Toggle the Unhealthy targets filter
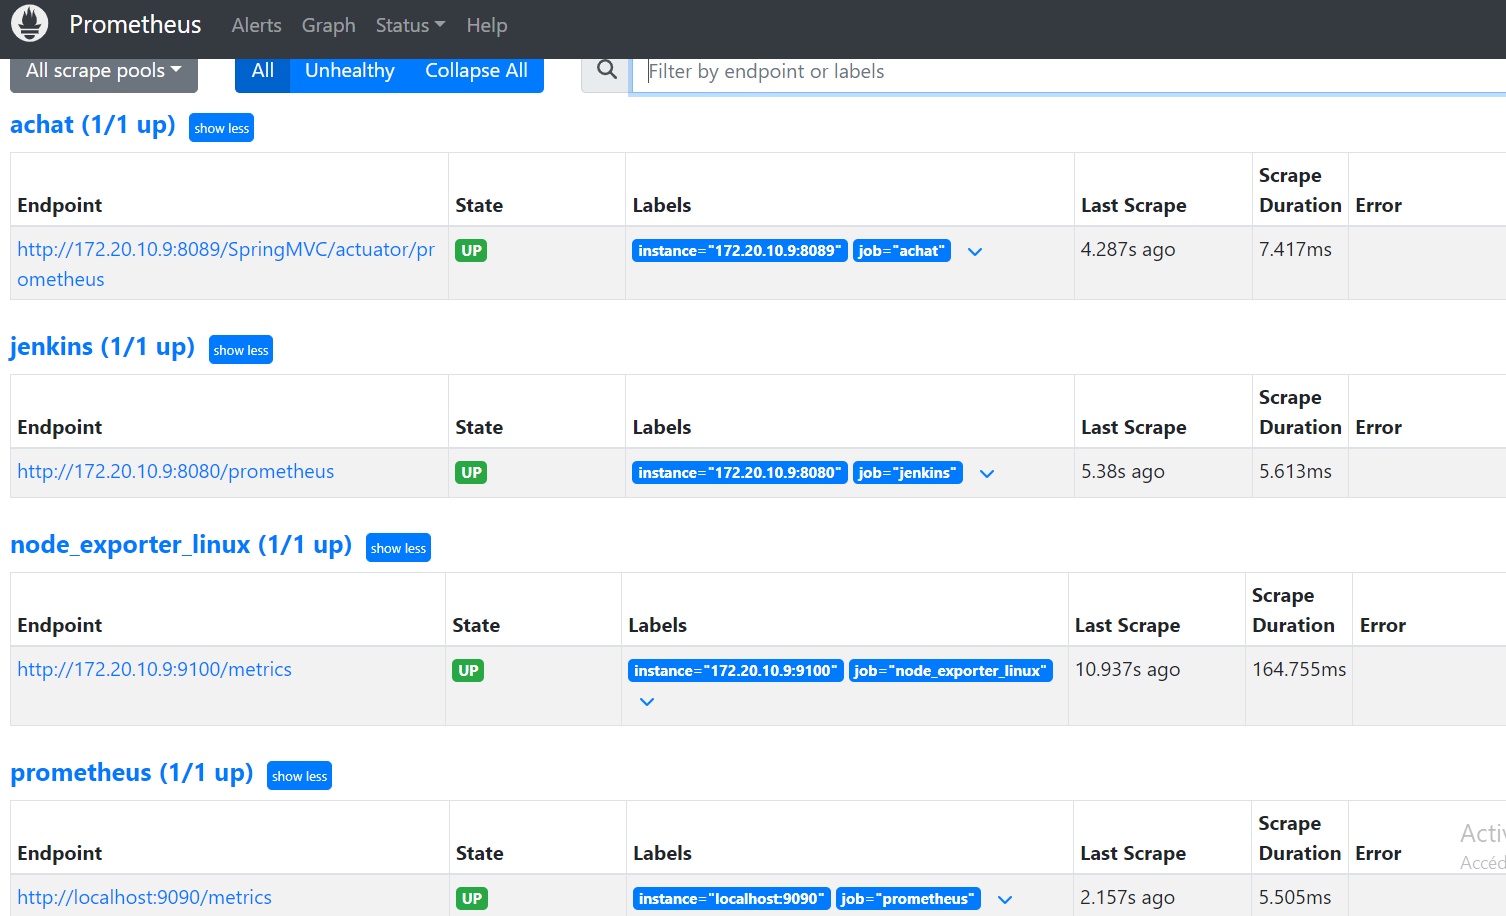The width and height of the screenshot is (1506, 916). pyautogui.click(x=349, y=70)
